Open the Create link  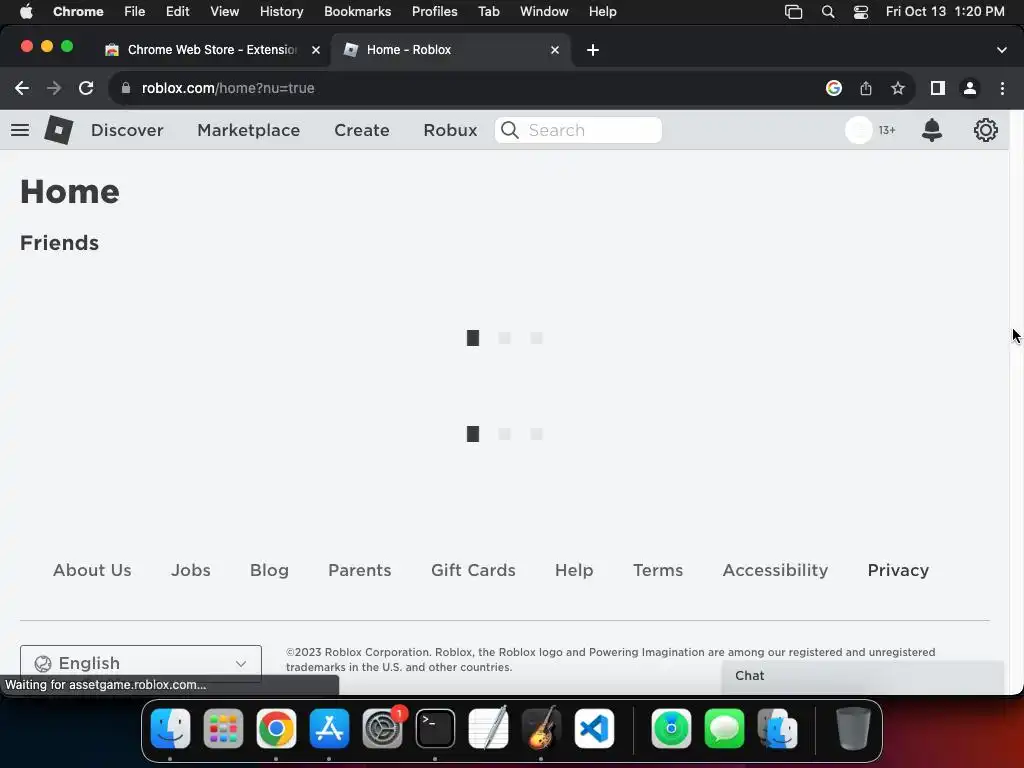pyautogui.click(x=362, y=130)
